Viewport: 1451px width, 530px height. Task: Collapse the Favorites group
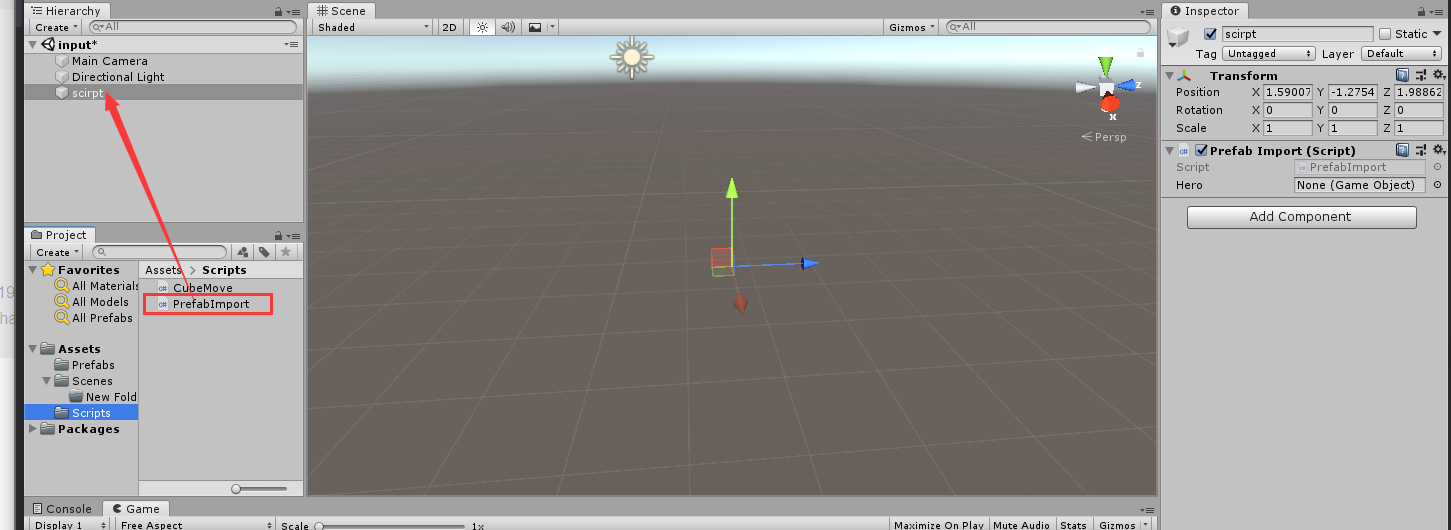pyautogui.click(x=33, y=270)
